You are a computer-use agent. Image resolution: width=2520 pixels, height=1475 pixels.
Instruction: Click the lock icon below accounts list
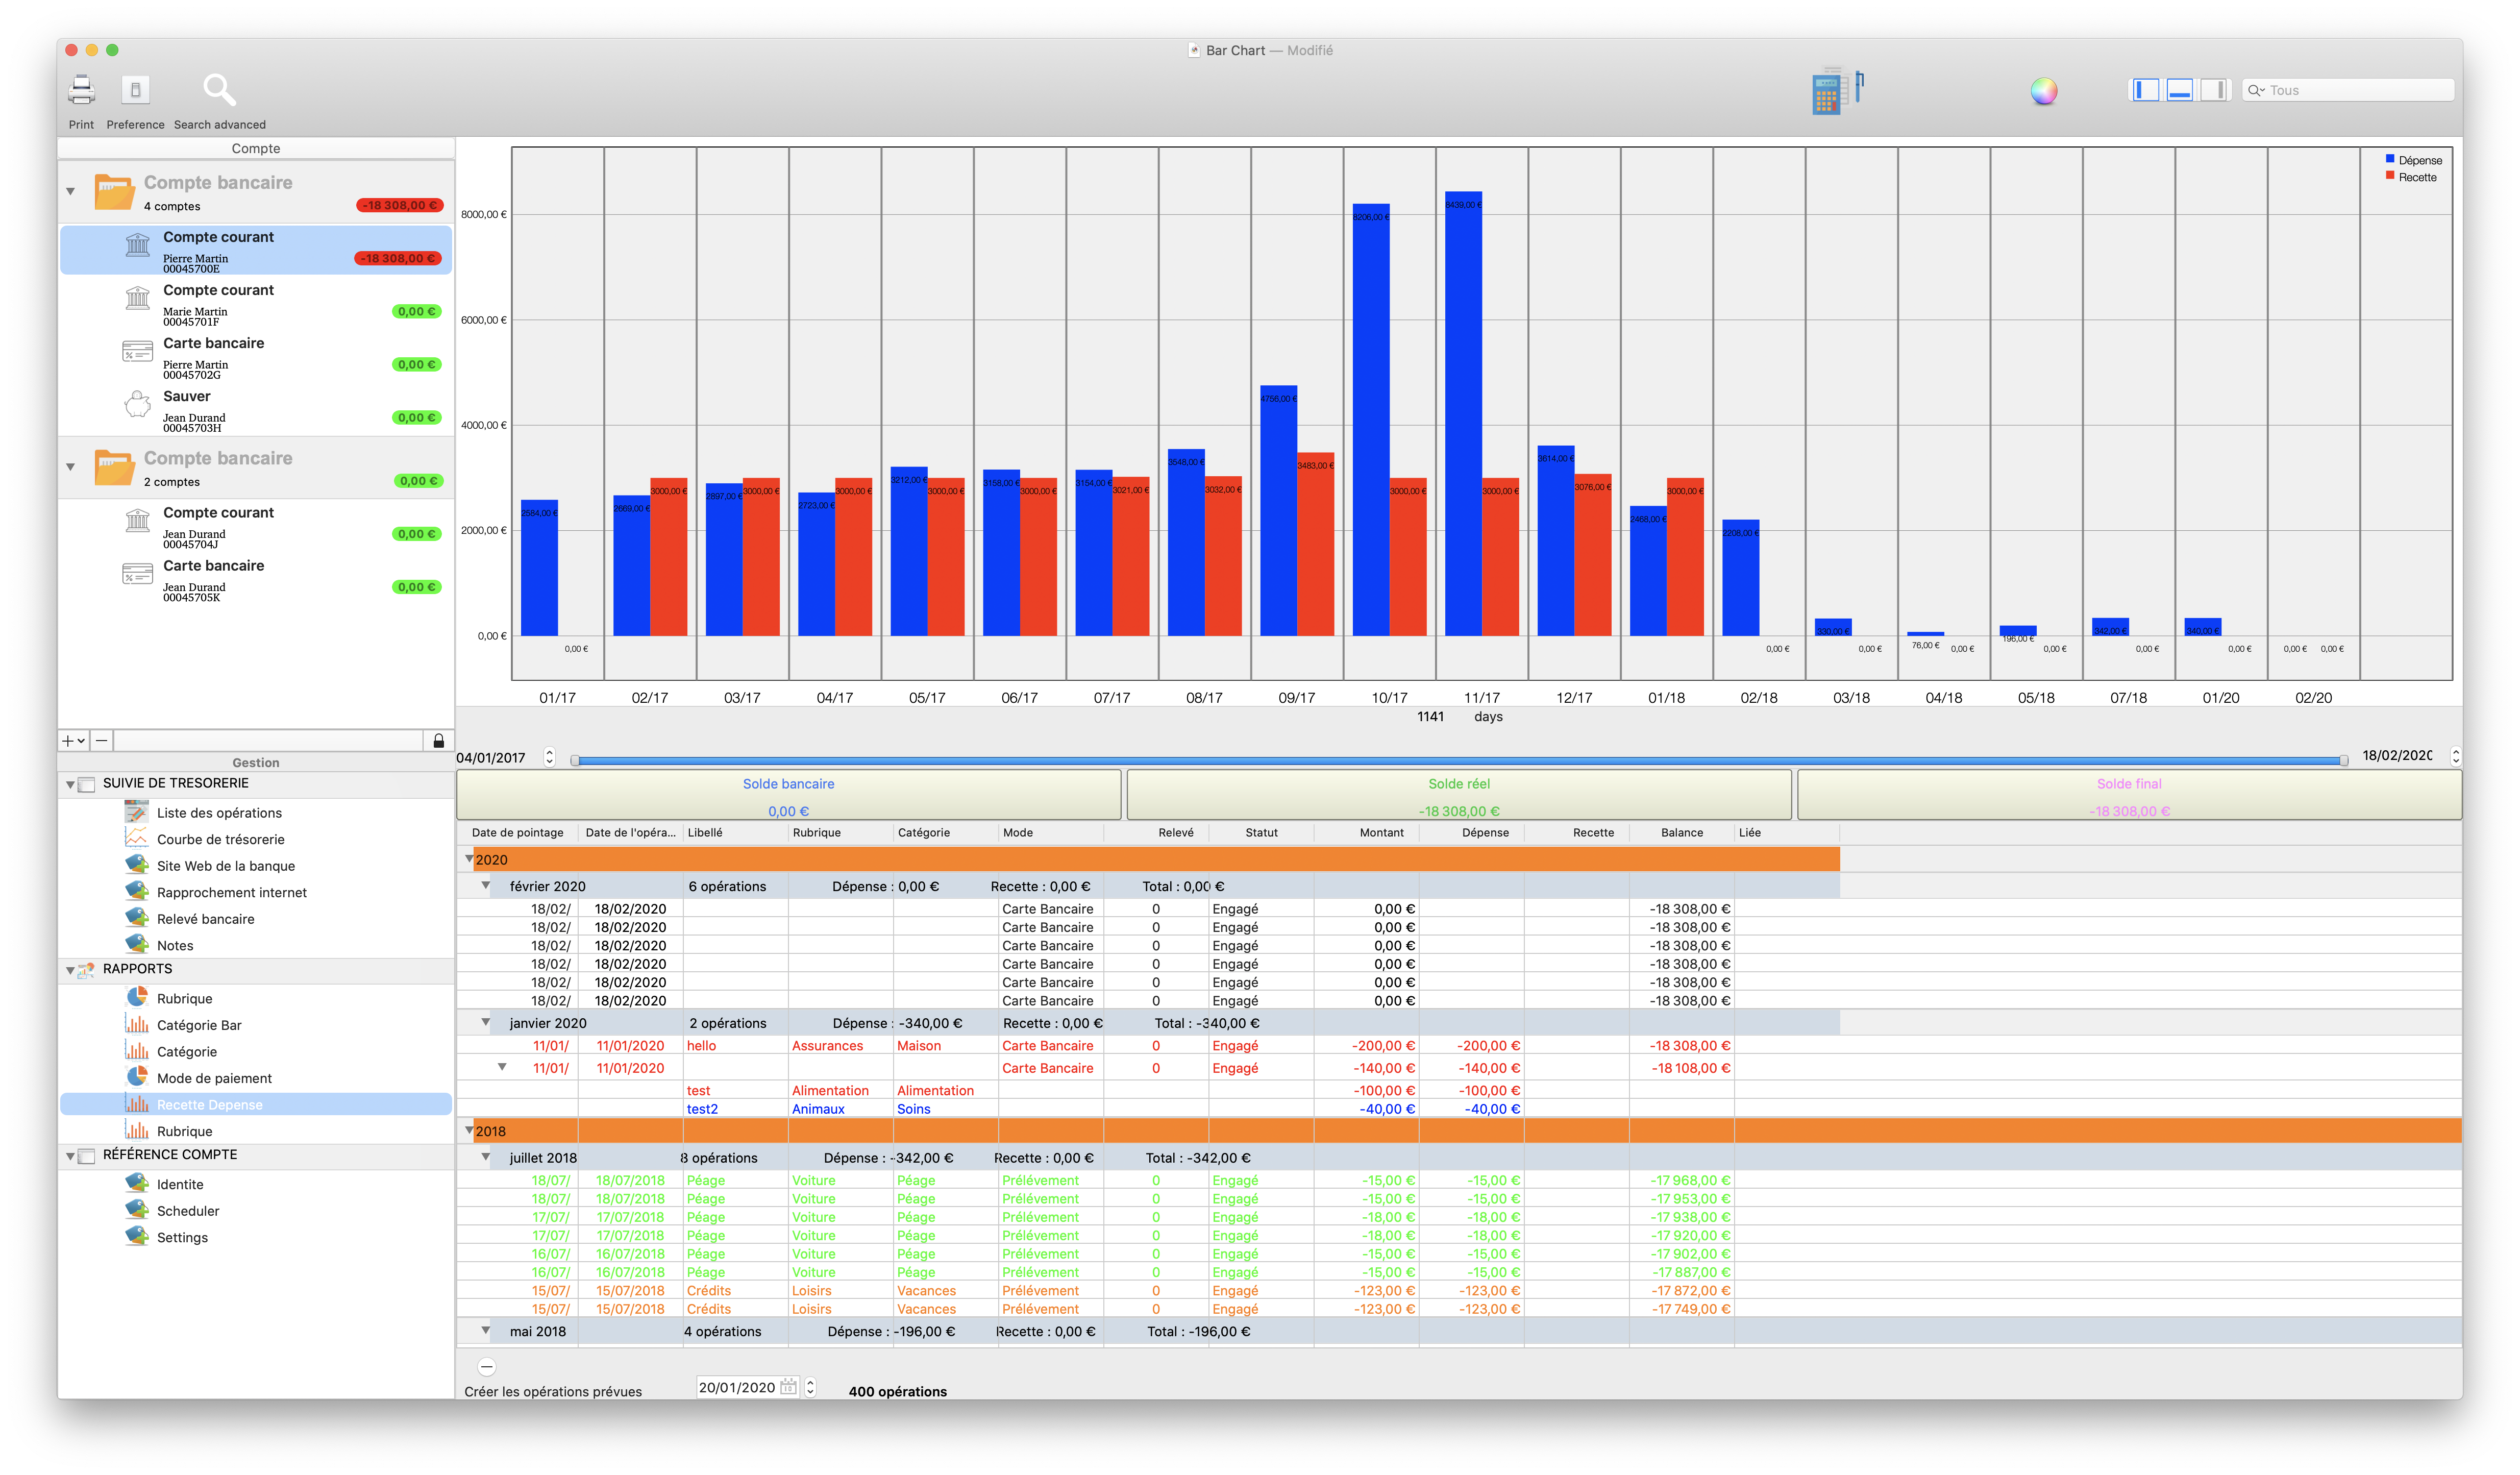(x=438, y=741)
